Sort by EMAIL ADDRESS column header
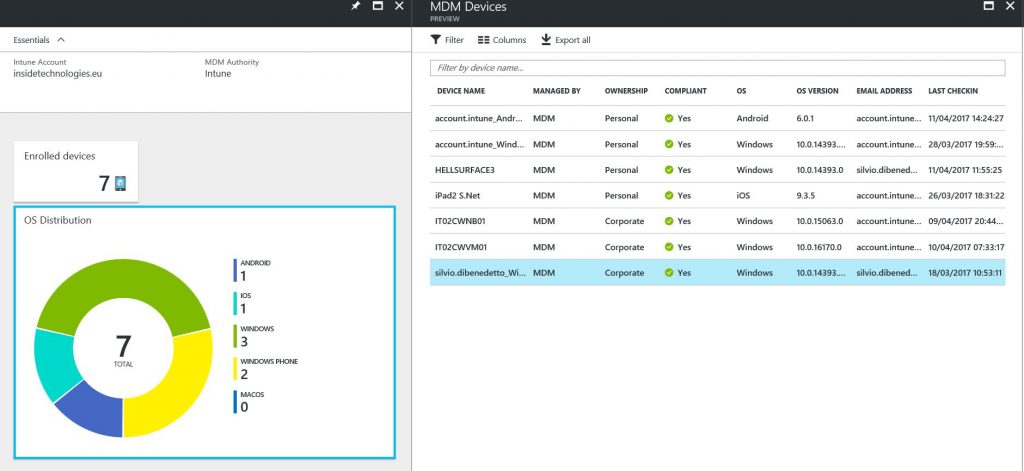The height and width of the screenshot is (471, 1024). 884,91
